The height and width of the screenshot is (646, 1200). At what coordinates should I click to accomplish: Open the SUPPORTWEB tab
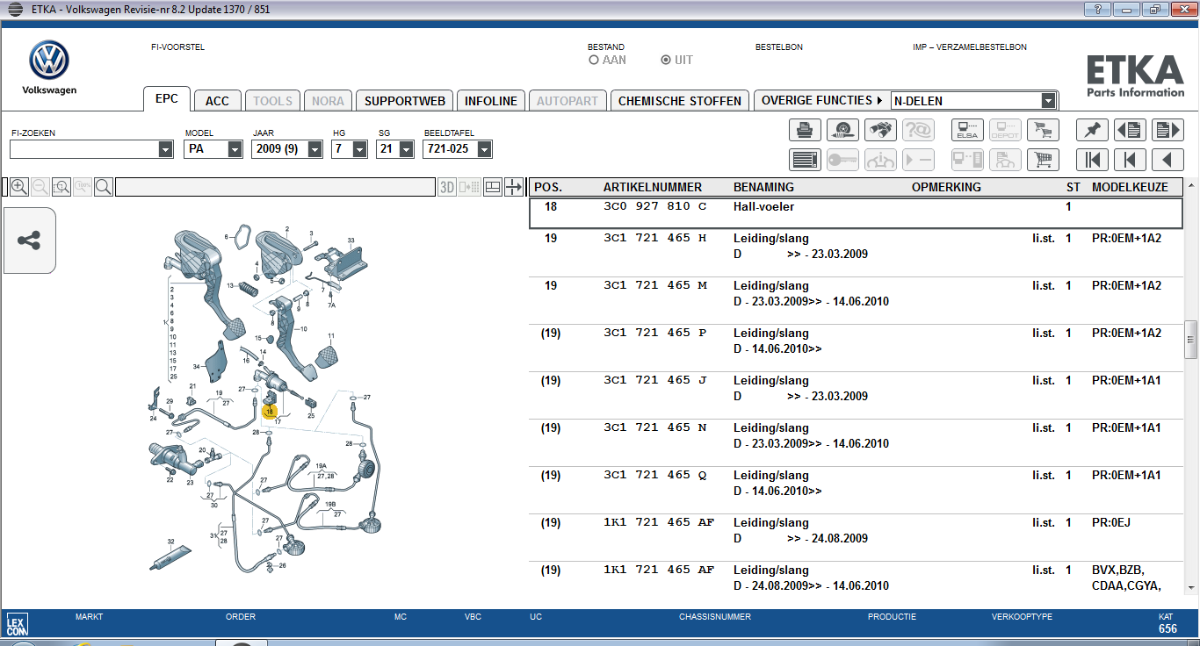404,101
